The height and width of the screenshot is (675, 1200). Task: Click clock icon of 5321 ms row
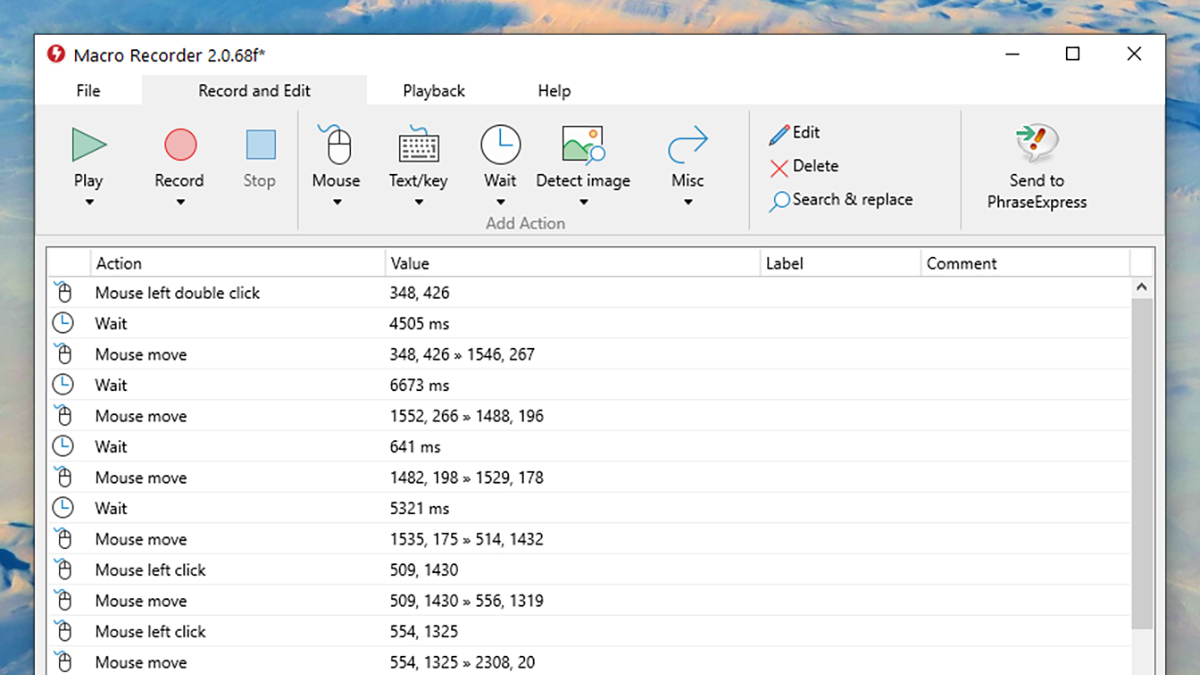(62, 508)
